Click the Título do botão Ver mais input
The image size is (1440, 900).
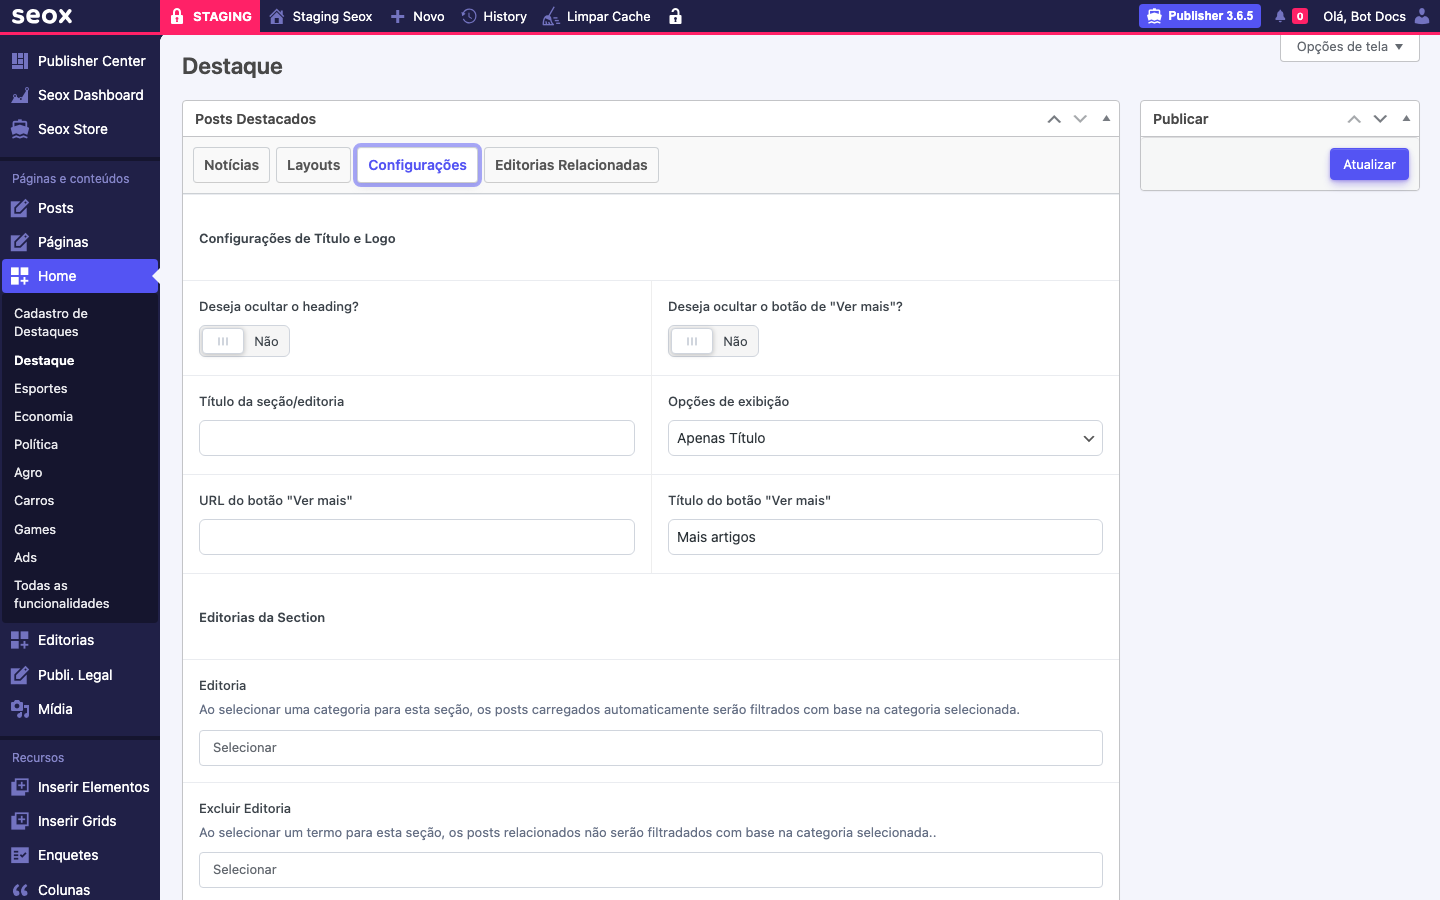coord(885,537)
